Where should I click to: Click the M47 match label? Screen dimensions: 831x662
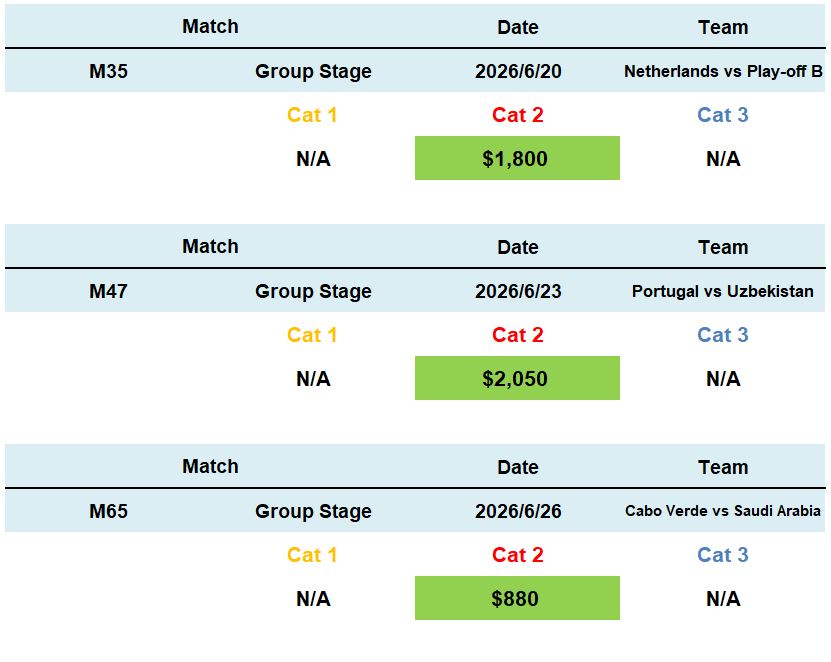(108, 291)
